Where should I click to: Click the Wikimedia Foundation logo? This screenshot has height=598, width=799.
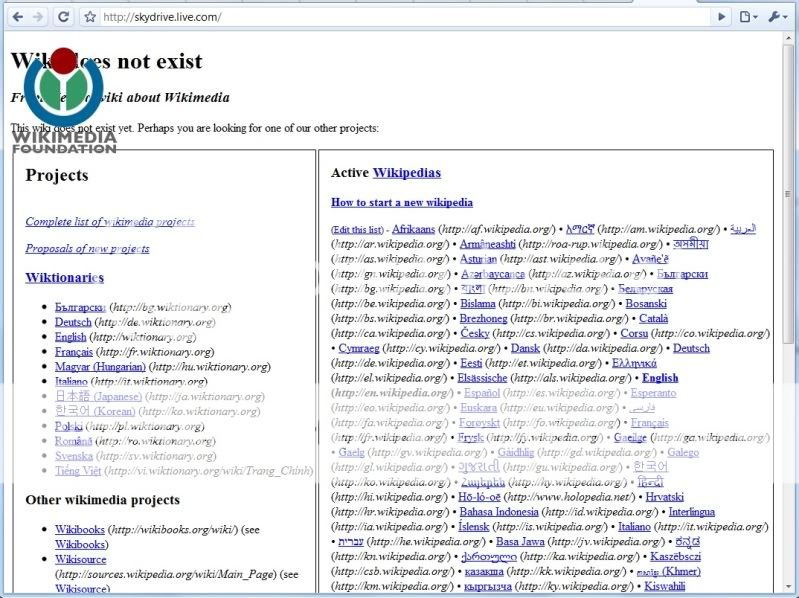[63, 102]
